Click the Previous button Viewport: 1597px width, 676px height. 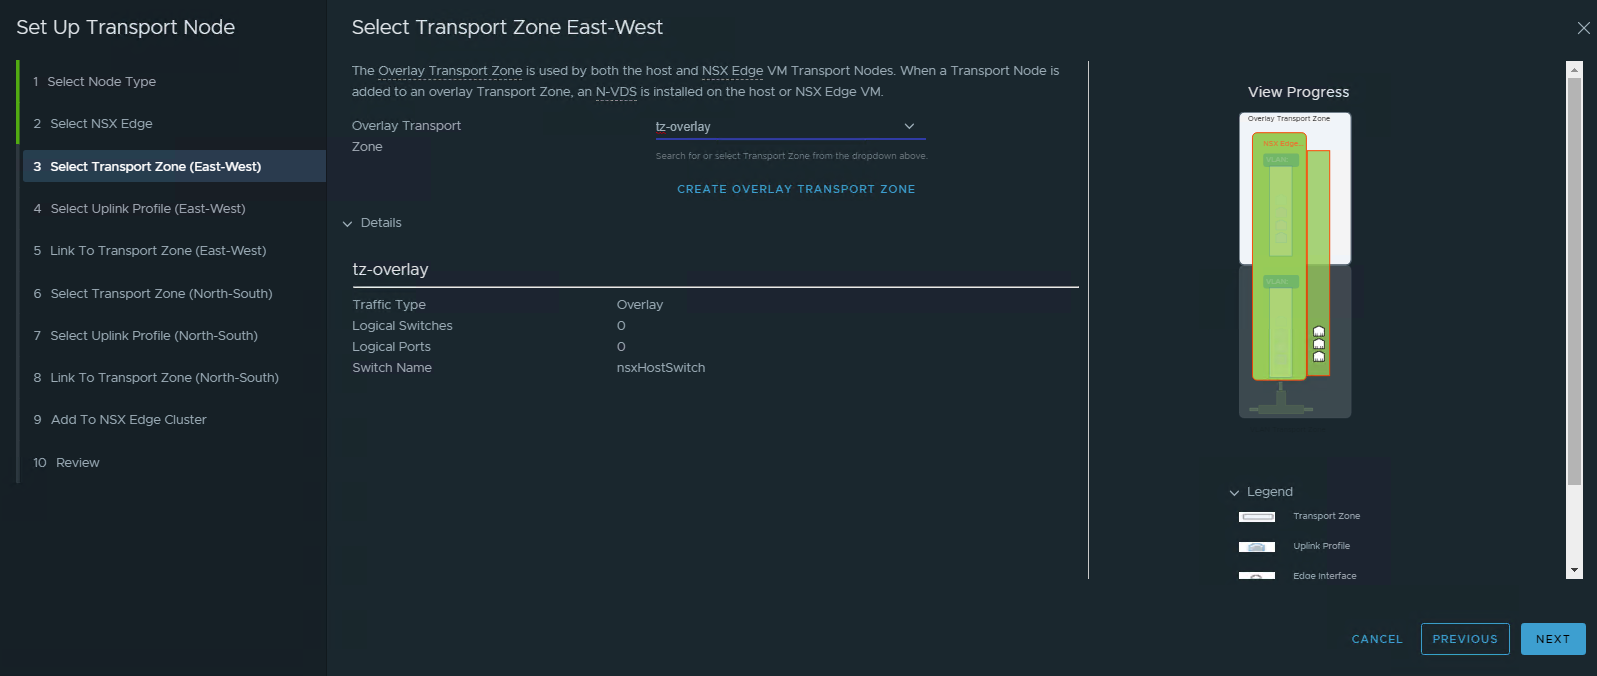1465,639
